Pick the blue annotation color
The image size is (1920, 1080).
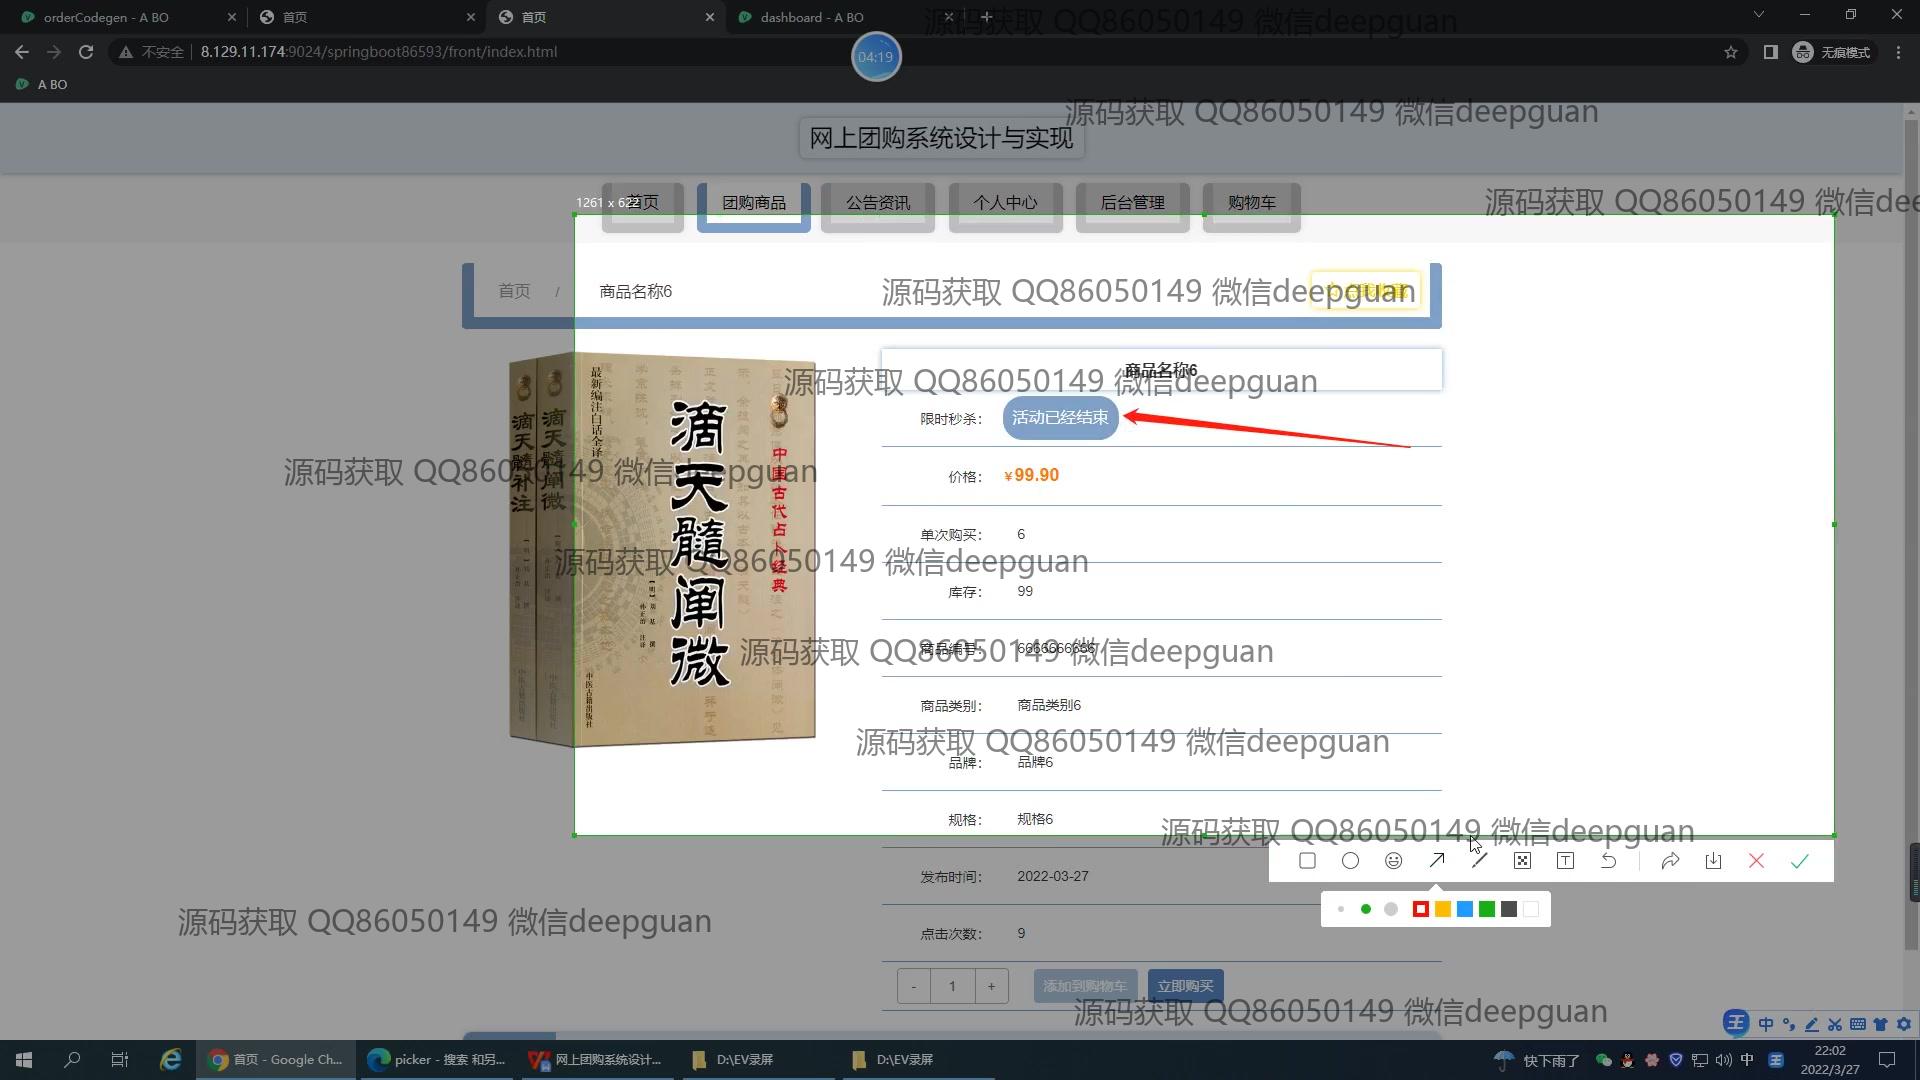[x=1464, y=909]
